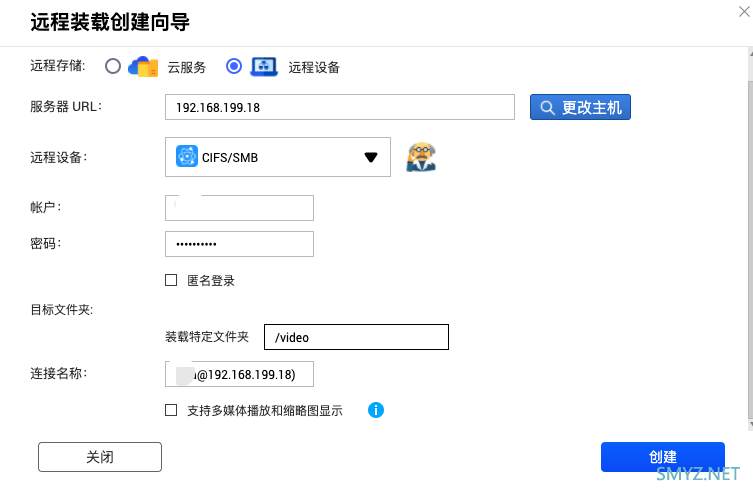
Task: Enable 支持多媒体播放和缩略图显示 checkbox
Action: tap(171, 410)
